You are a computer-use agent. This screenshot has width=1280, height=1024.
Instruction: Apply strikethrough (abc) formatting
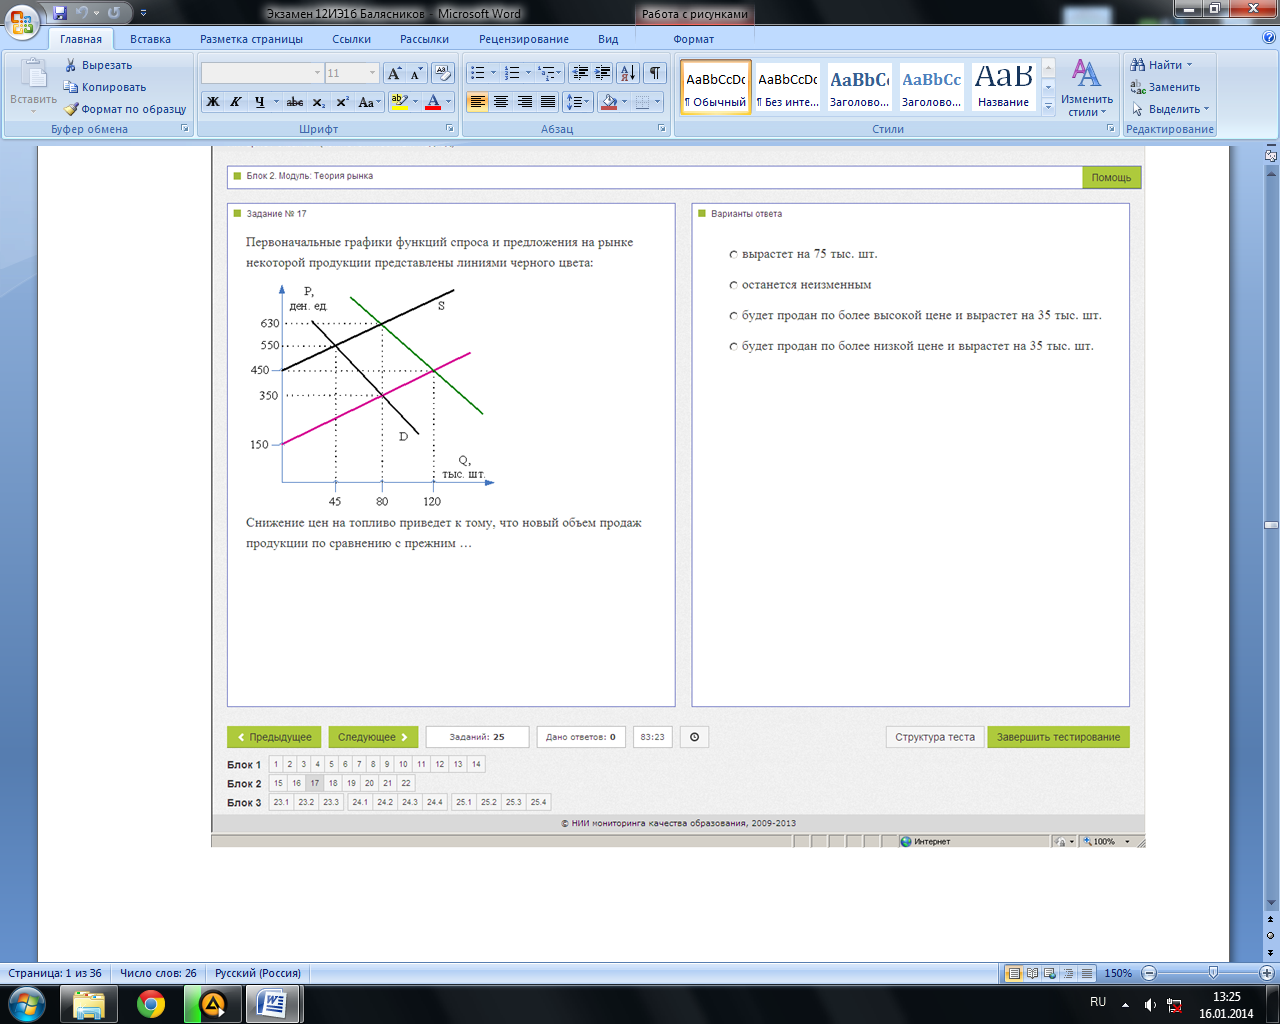click(x=295, y=102)
